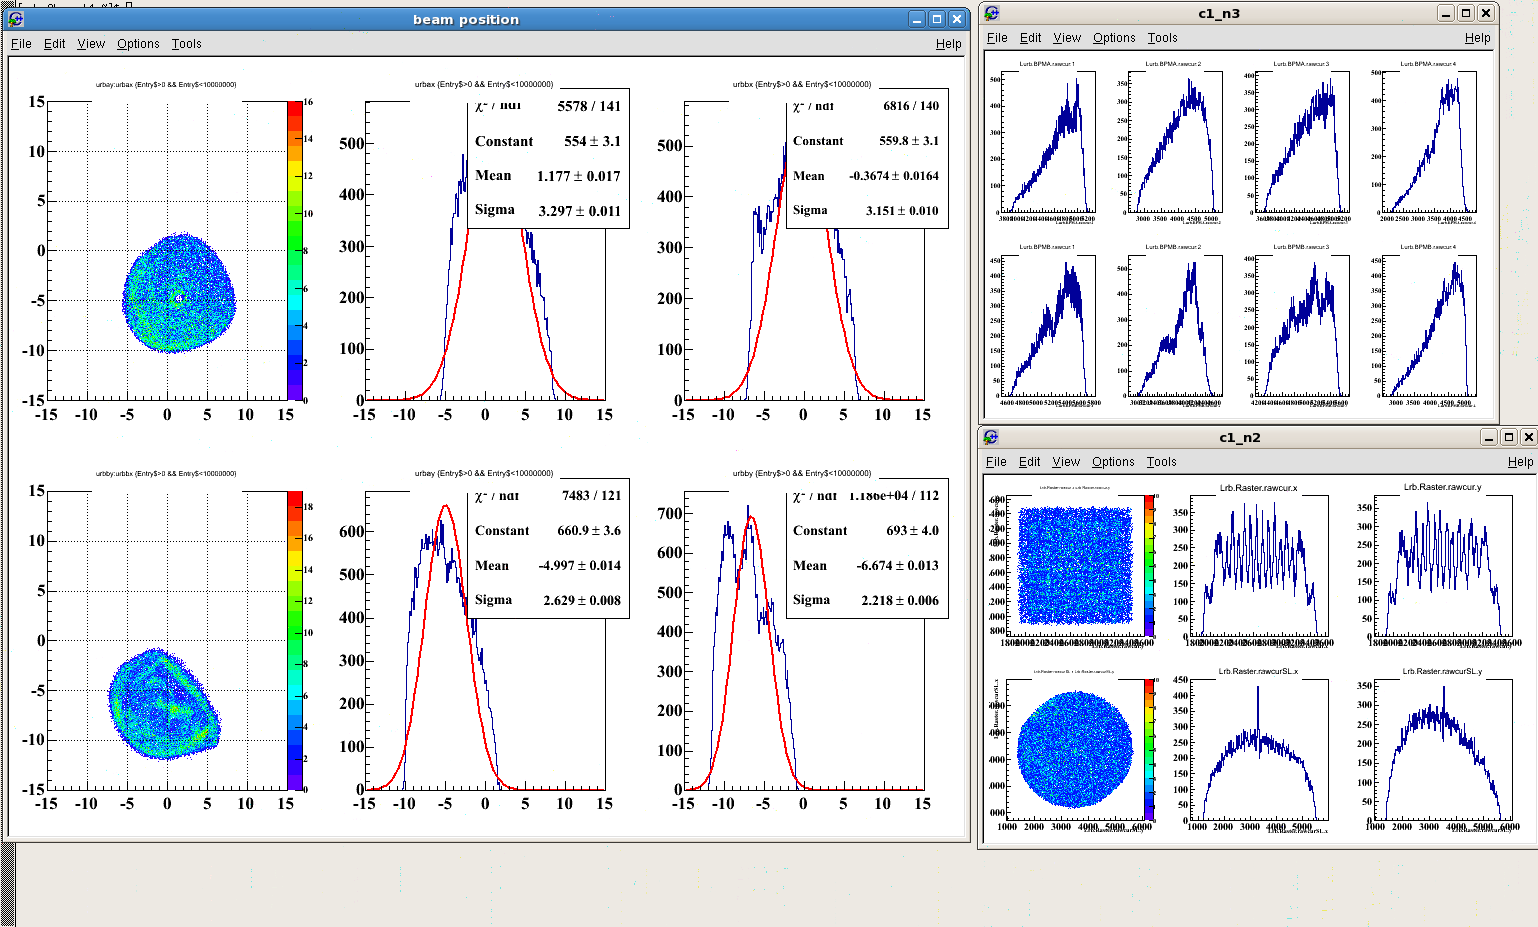Open View menu in c1_n3 window

pyautogui.click(x=1067, y=38)
